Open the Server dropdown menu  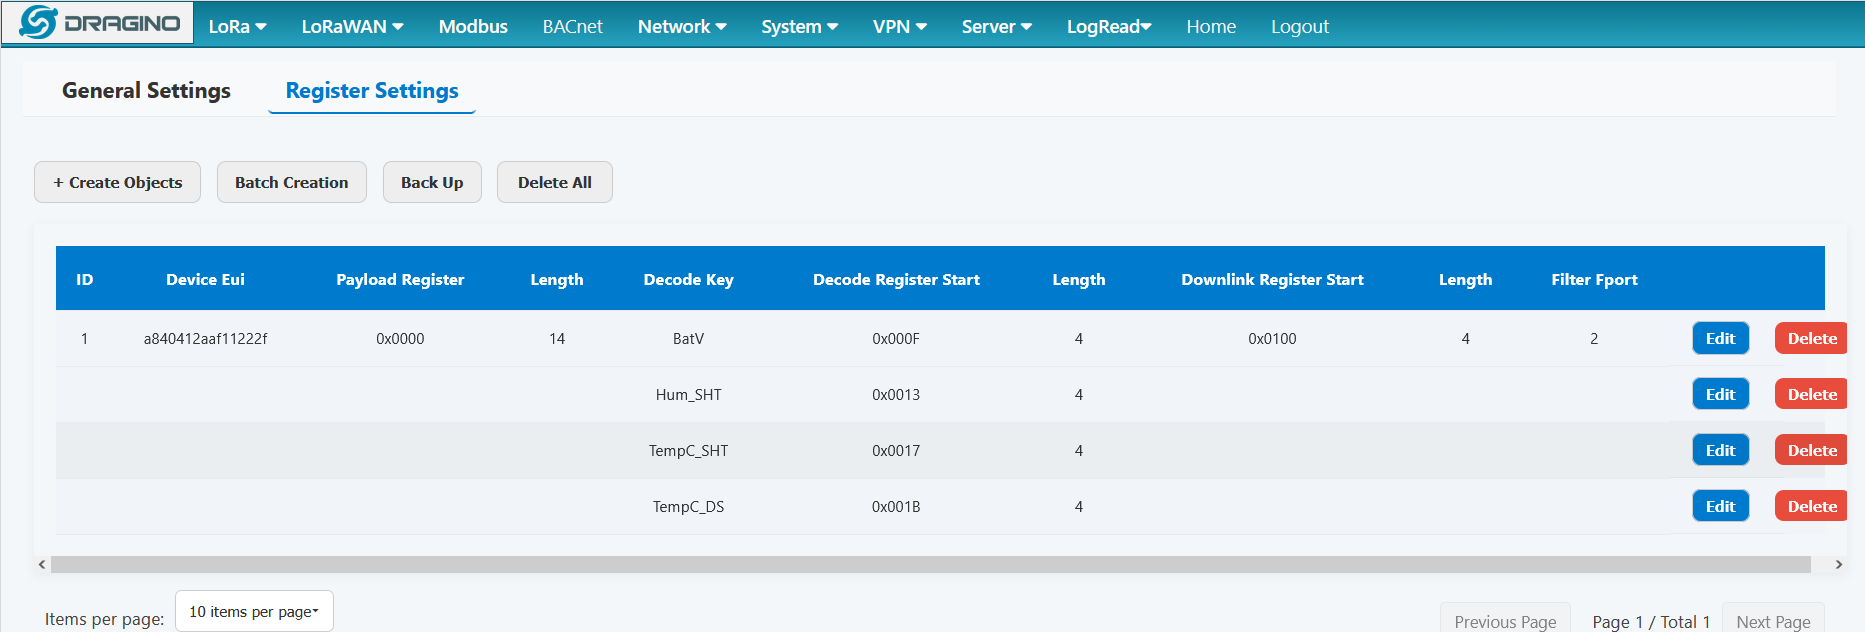tap(996, 27)
